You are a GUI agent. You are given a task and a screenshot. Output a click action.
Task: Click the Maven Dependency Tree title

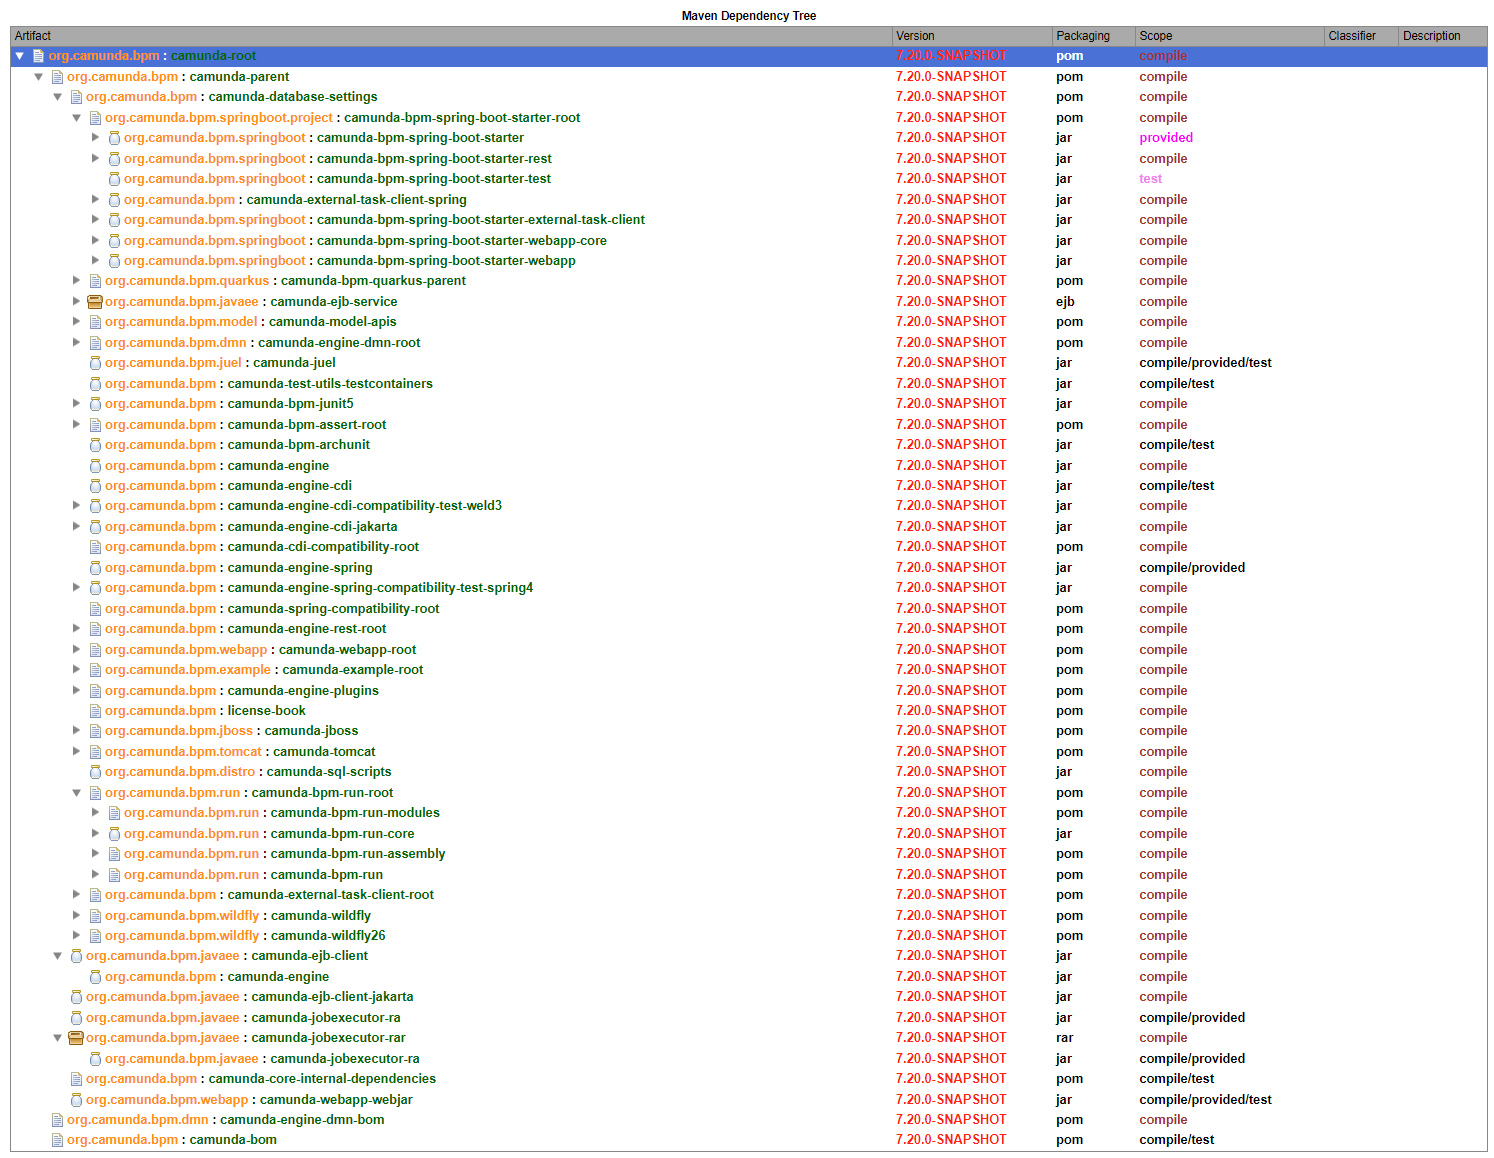[x=748, y=16]
